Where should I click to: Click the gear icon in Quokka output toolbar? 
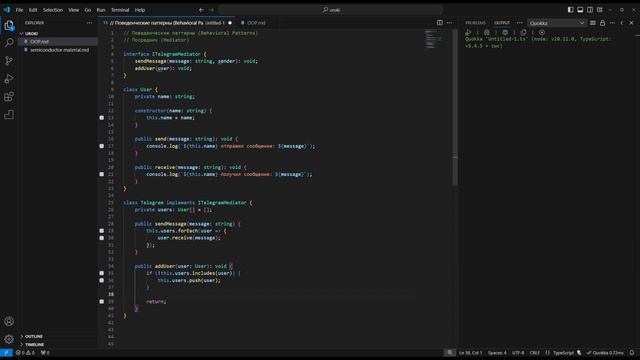click(487, 32)
